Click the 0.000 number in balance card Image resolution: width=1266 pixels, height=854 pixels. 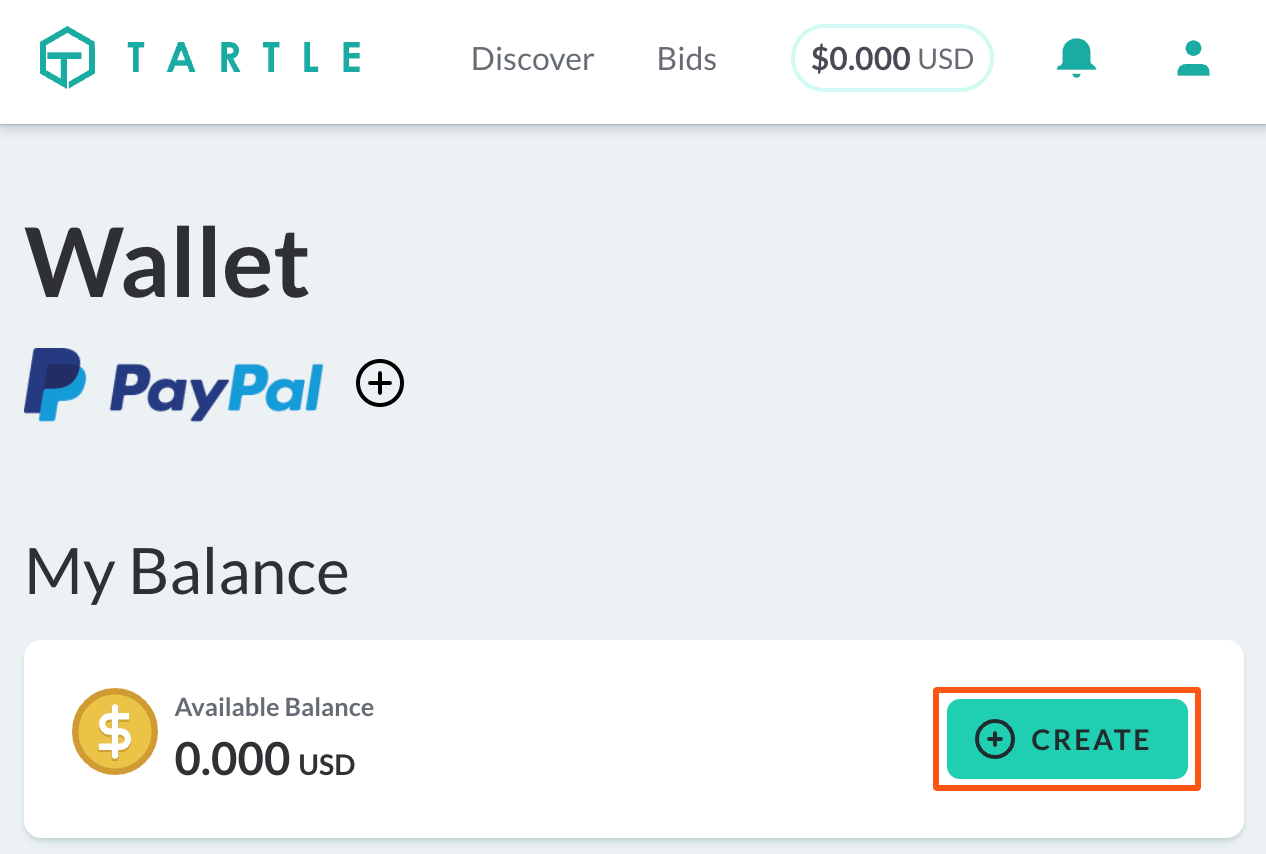tap(232, 760)
